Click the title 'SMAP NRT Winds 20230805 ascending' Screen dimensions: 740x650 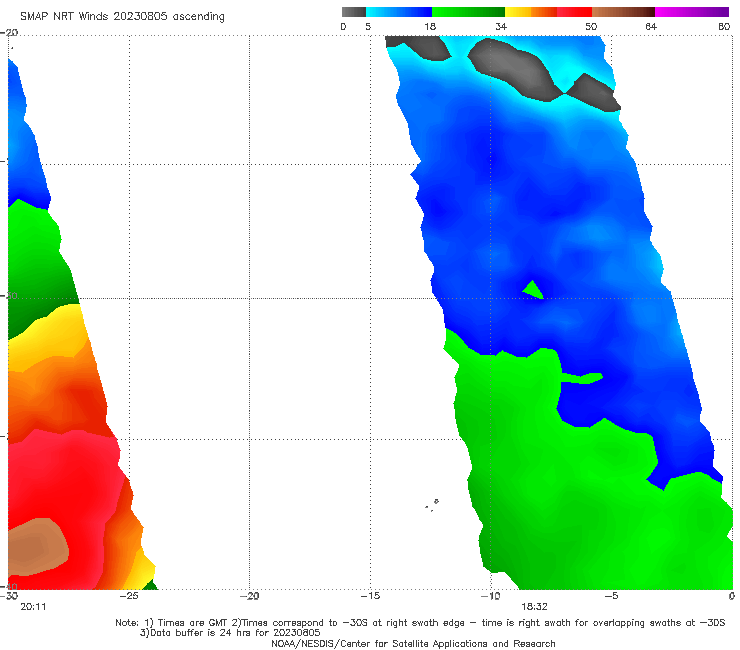click(x=122, y=16)
